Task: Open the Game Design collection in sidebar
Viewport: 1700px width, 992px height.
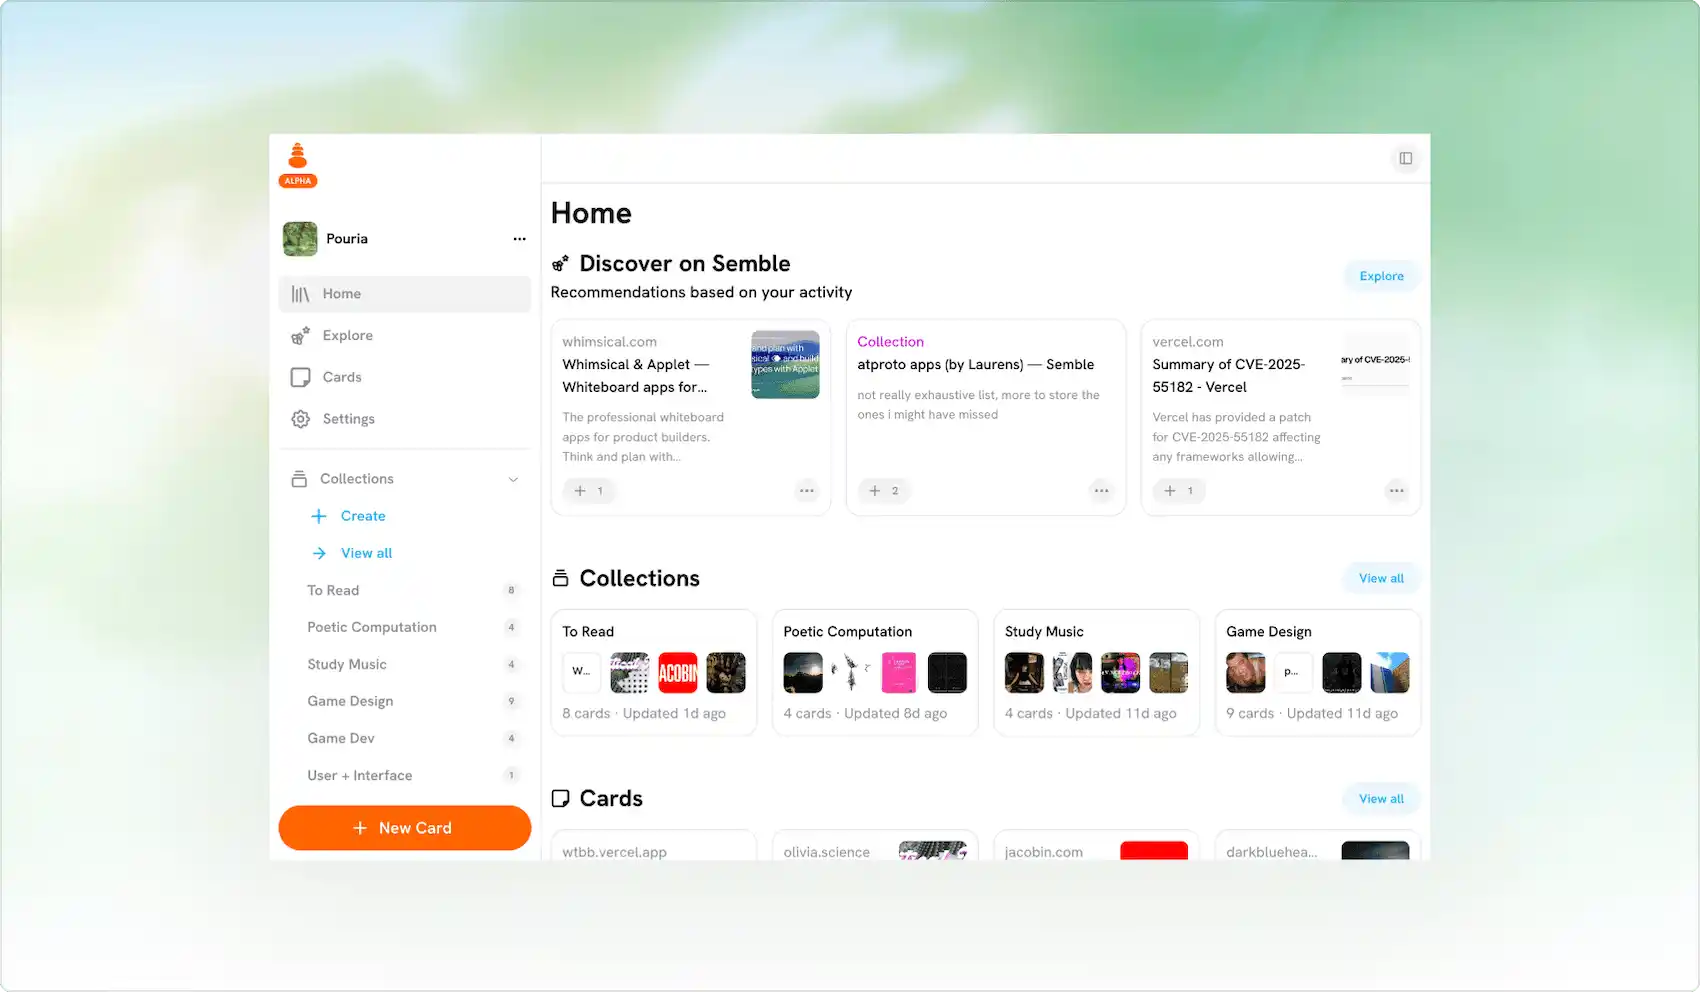Action: pos(350,701)
